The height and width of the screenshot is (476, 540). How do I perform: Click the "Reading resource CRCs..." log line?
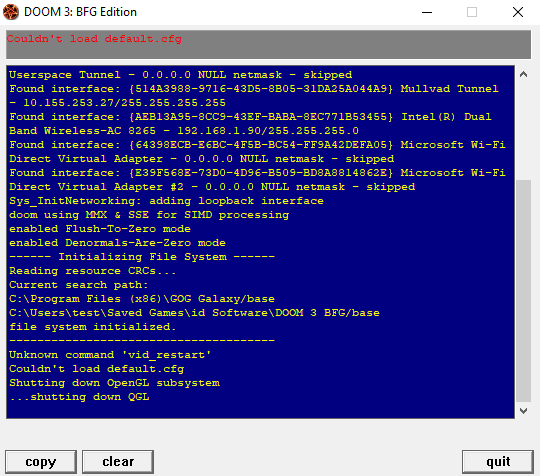[x=92, y=271]
